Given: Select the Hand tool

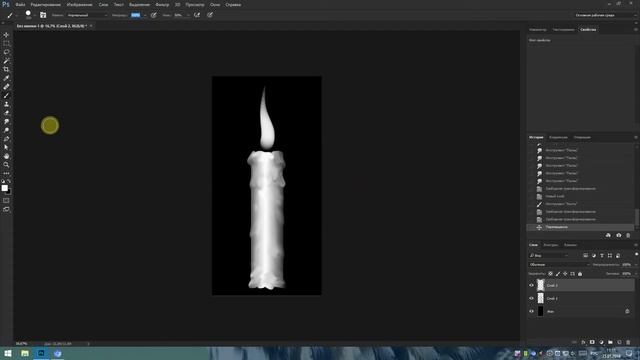Looking at the screenshot, I should pyautogui.click(x=6, y=156).
